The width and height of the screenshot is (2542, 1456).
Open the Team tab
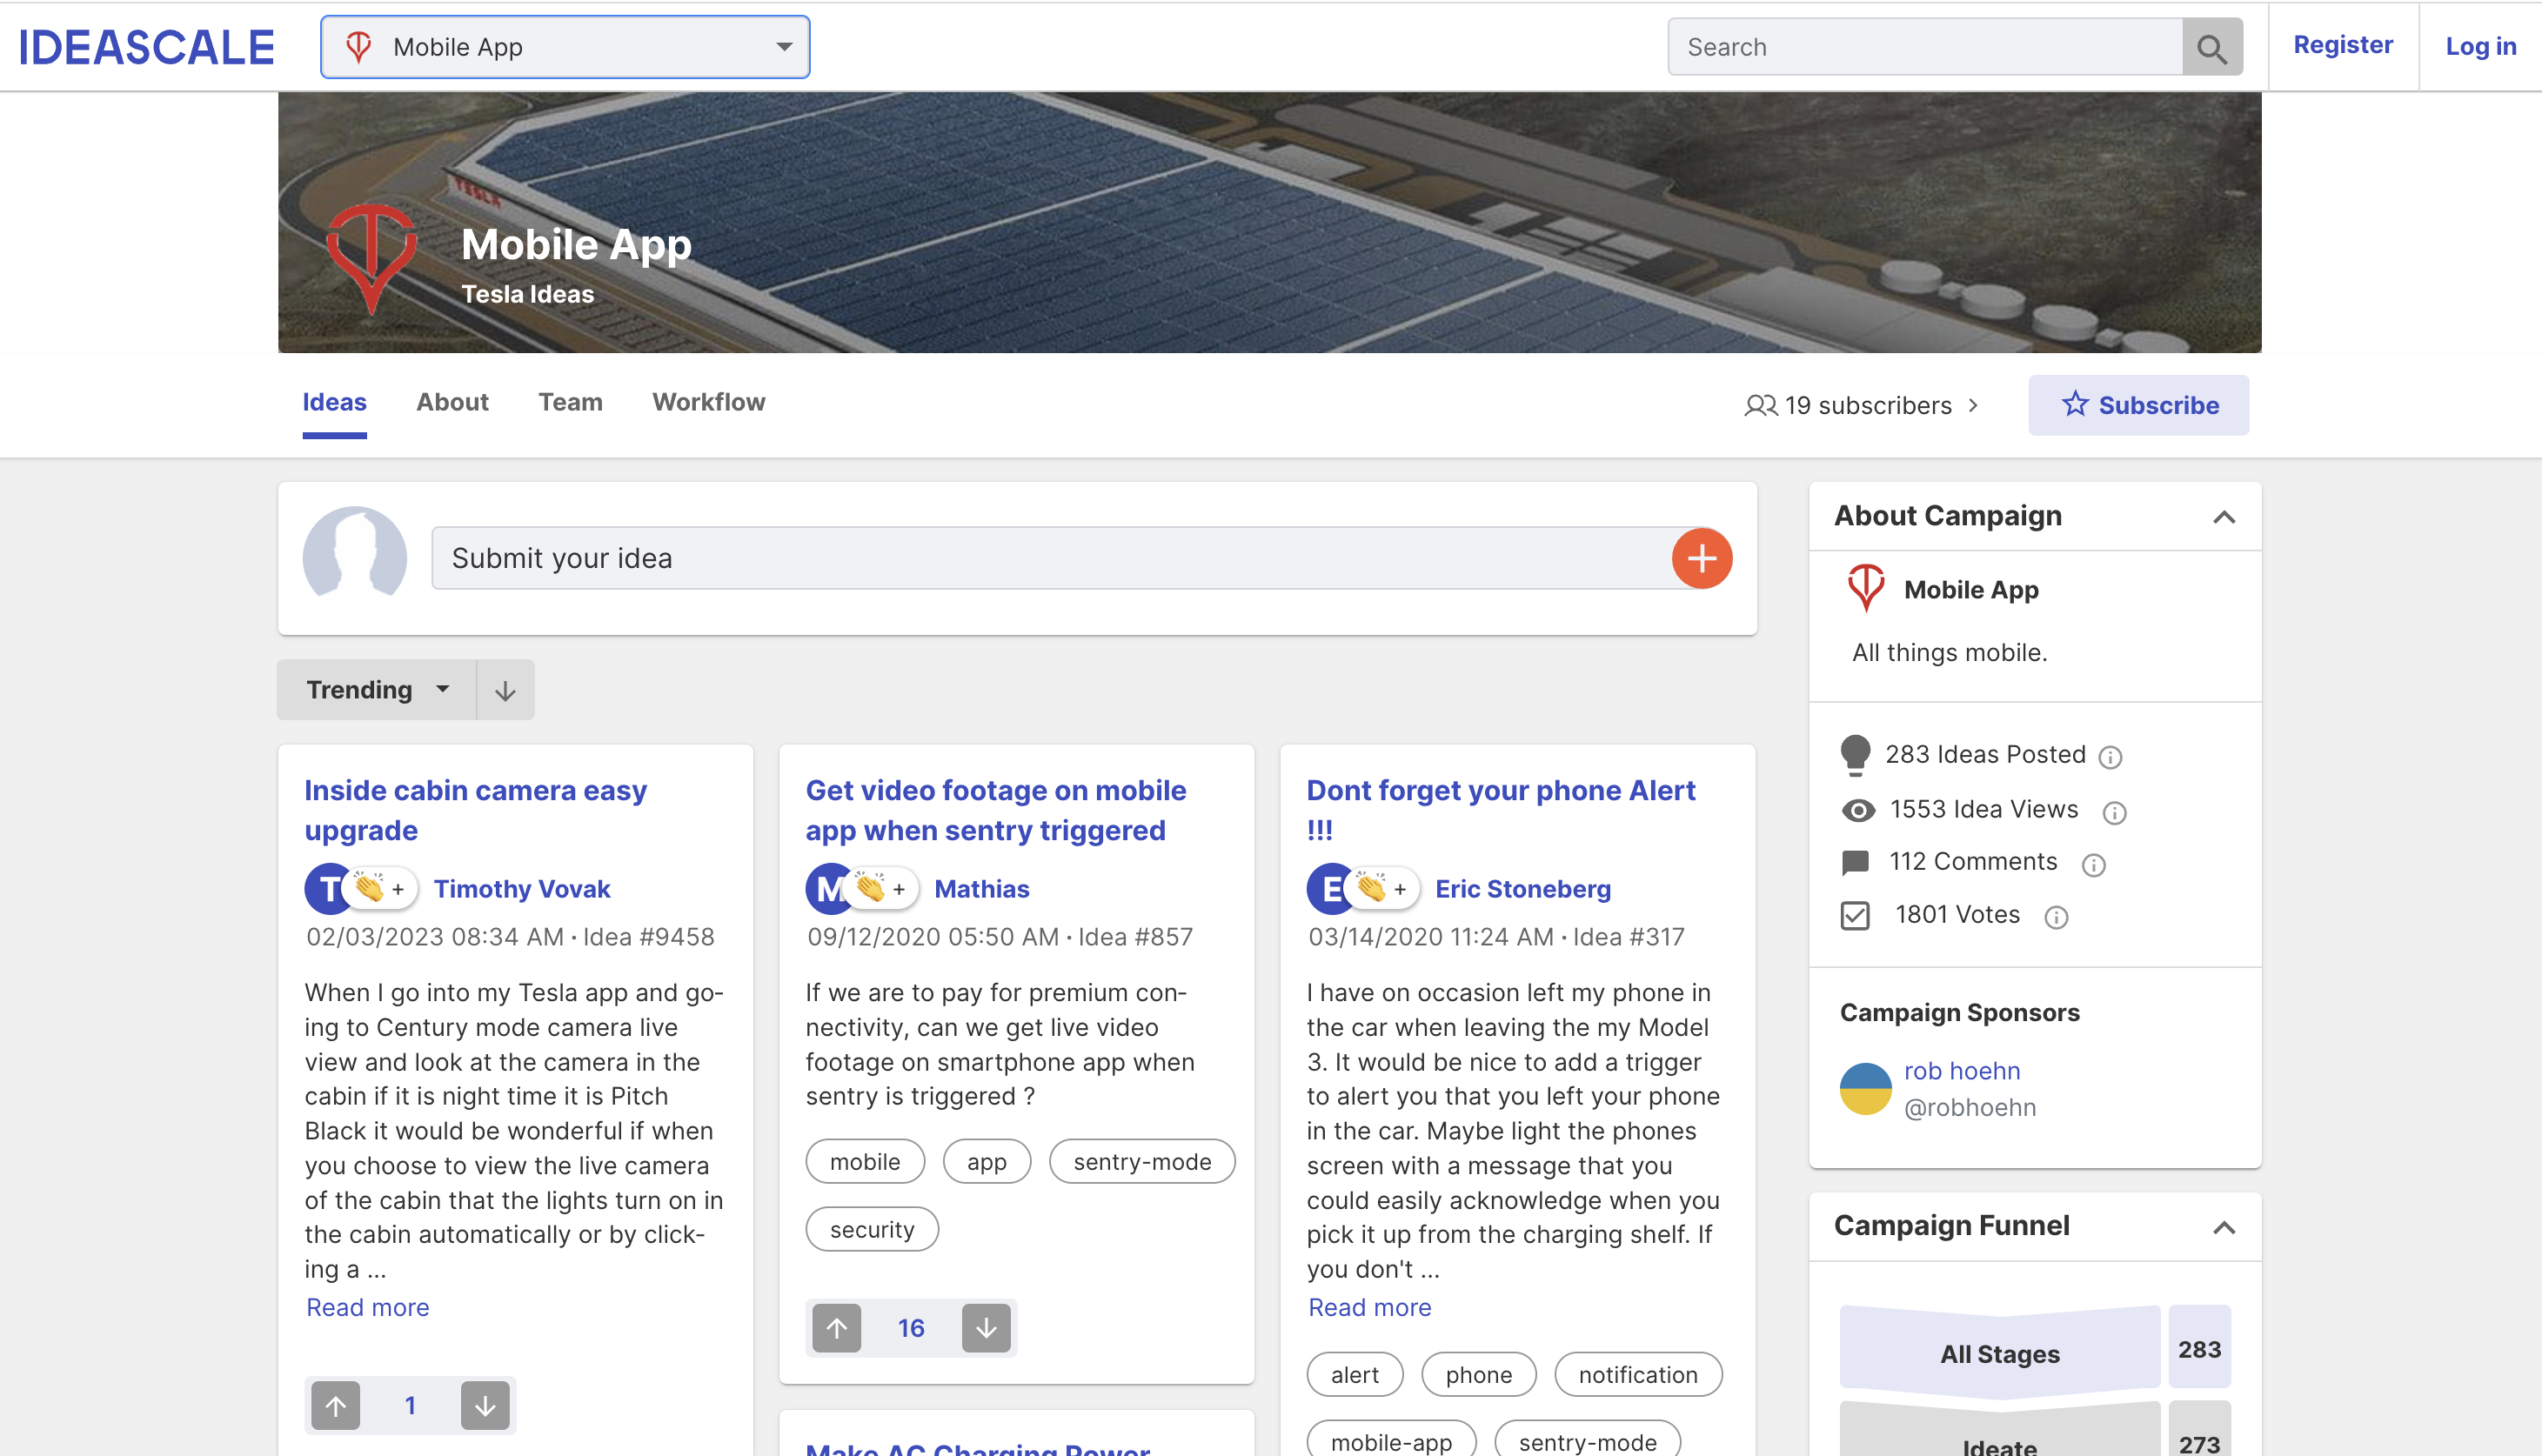570,402
